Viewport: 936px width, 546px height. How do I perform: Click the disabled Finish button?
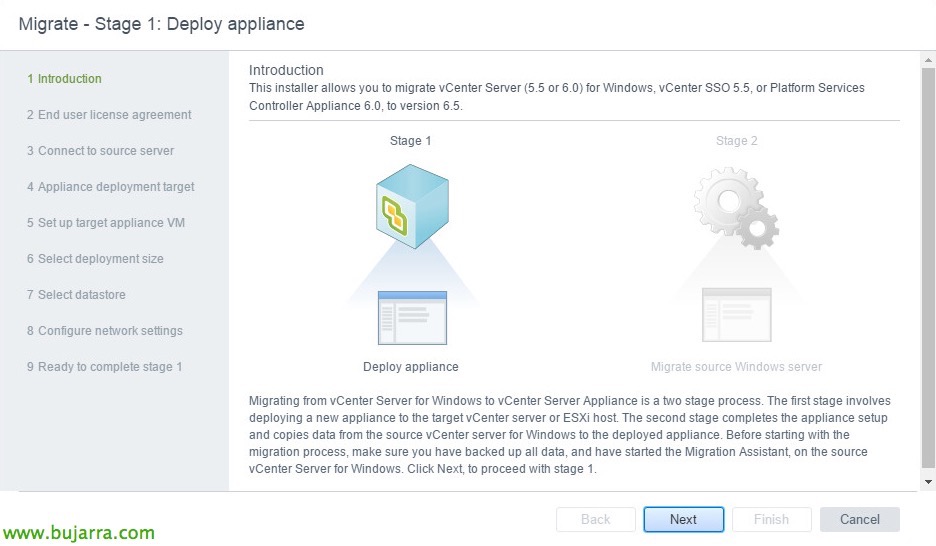[x=771, y=519]
